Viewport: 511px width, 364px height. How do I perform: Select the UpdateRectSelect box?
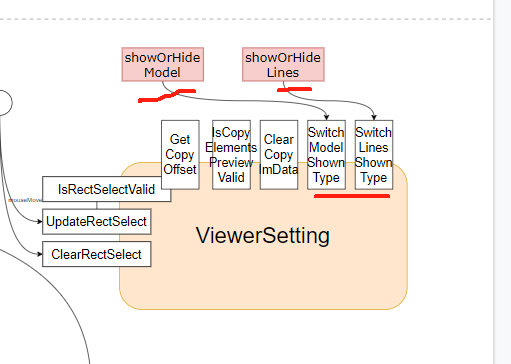pyautogui.click(x=97, y=222)
